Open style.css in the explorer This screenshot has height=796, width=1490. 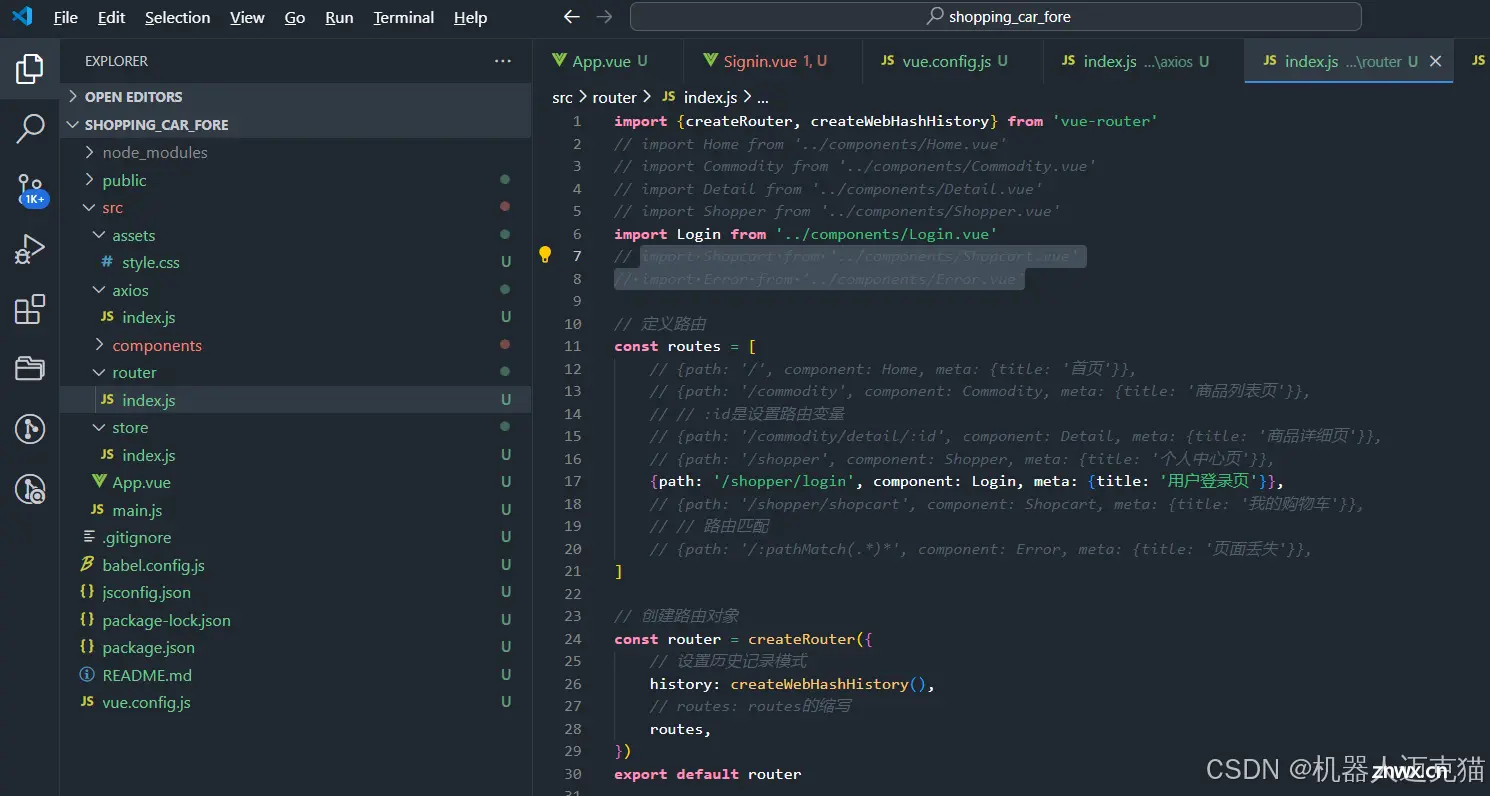(296, 262)
